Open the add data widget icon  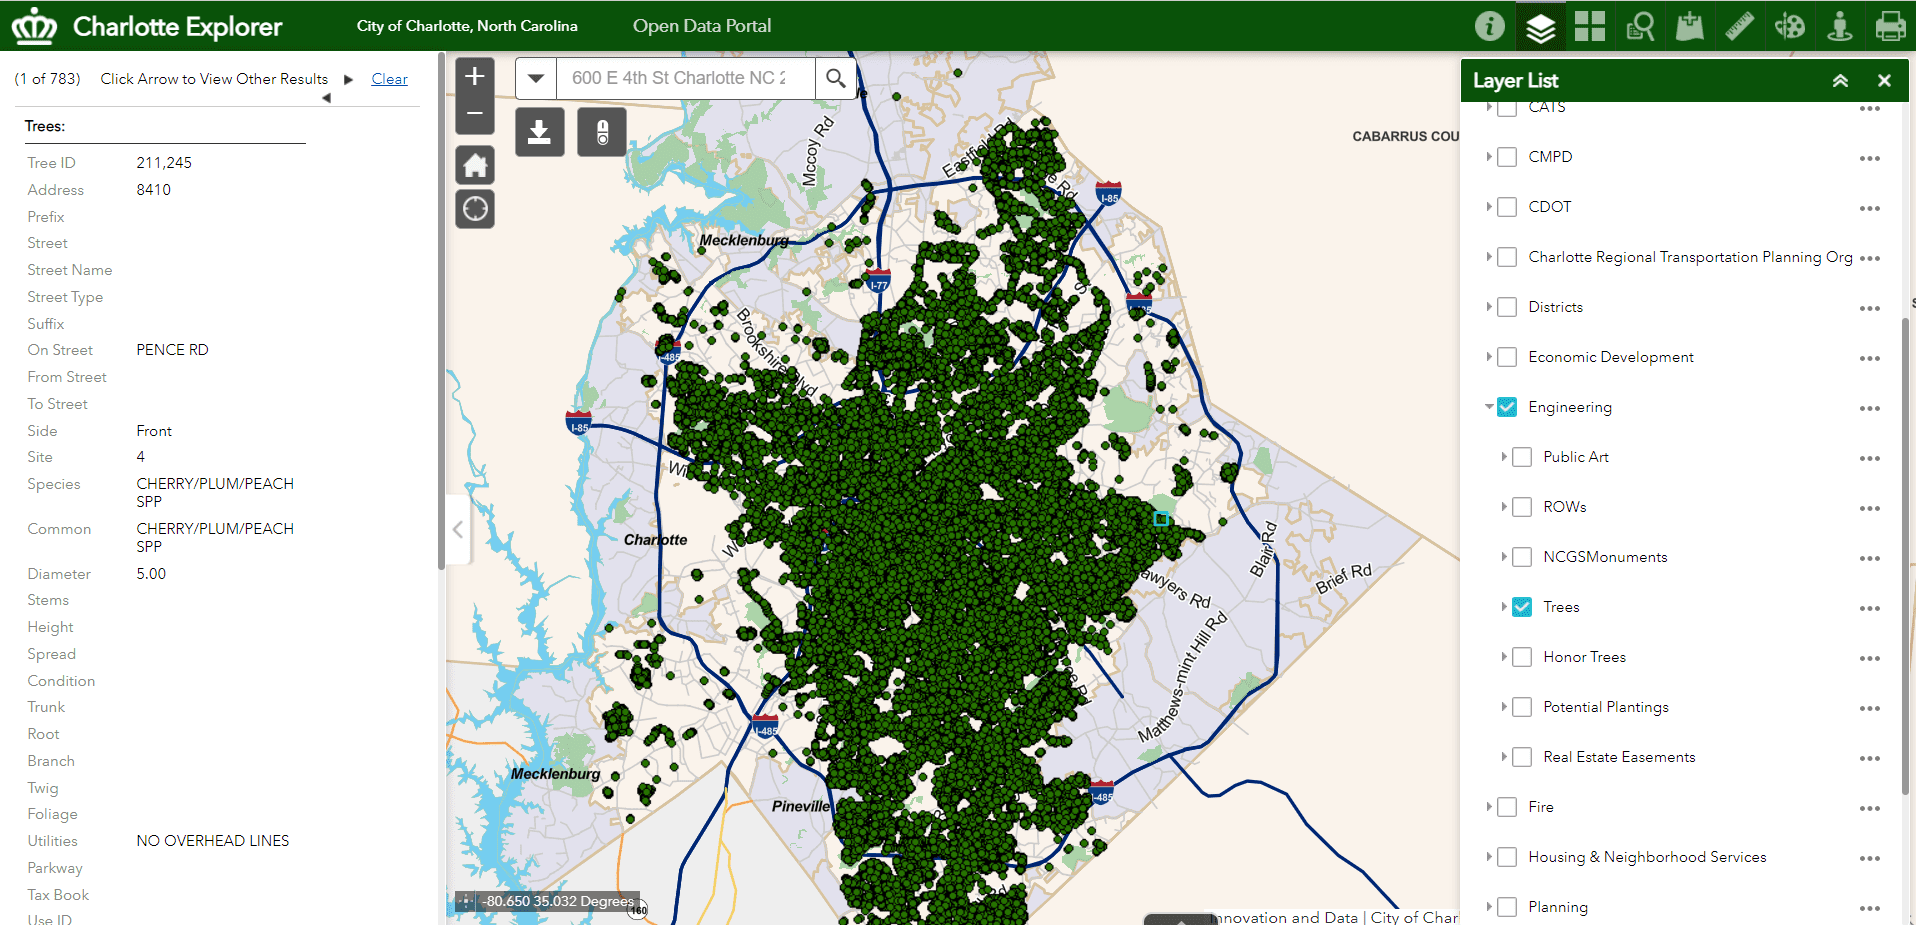point(1690,26)
